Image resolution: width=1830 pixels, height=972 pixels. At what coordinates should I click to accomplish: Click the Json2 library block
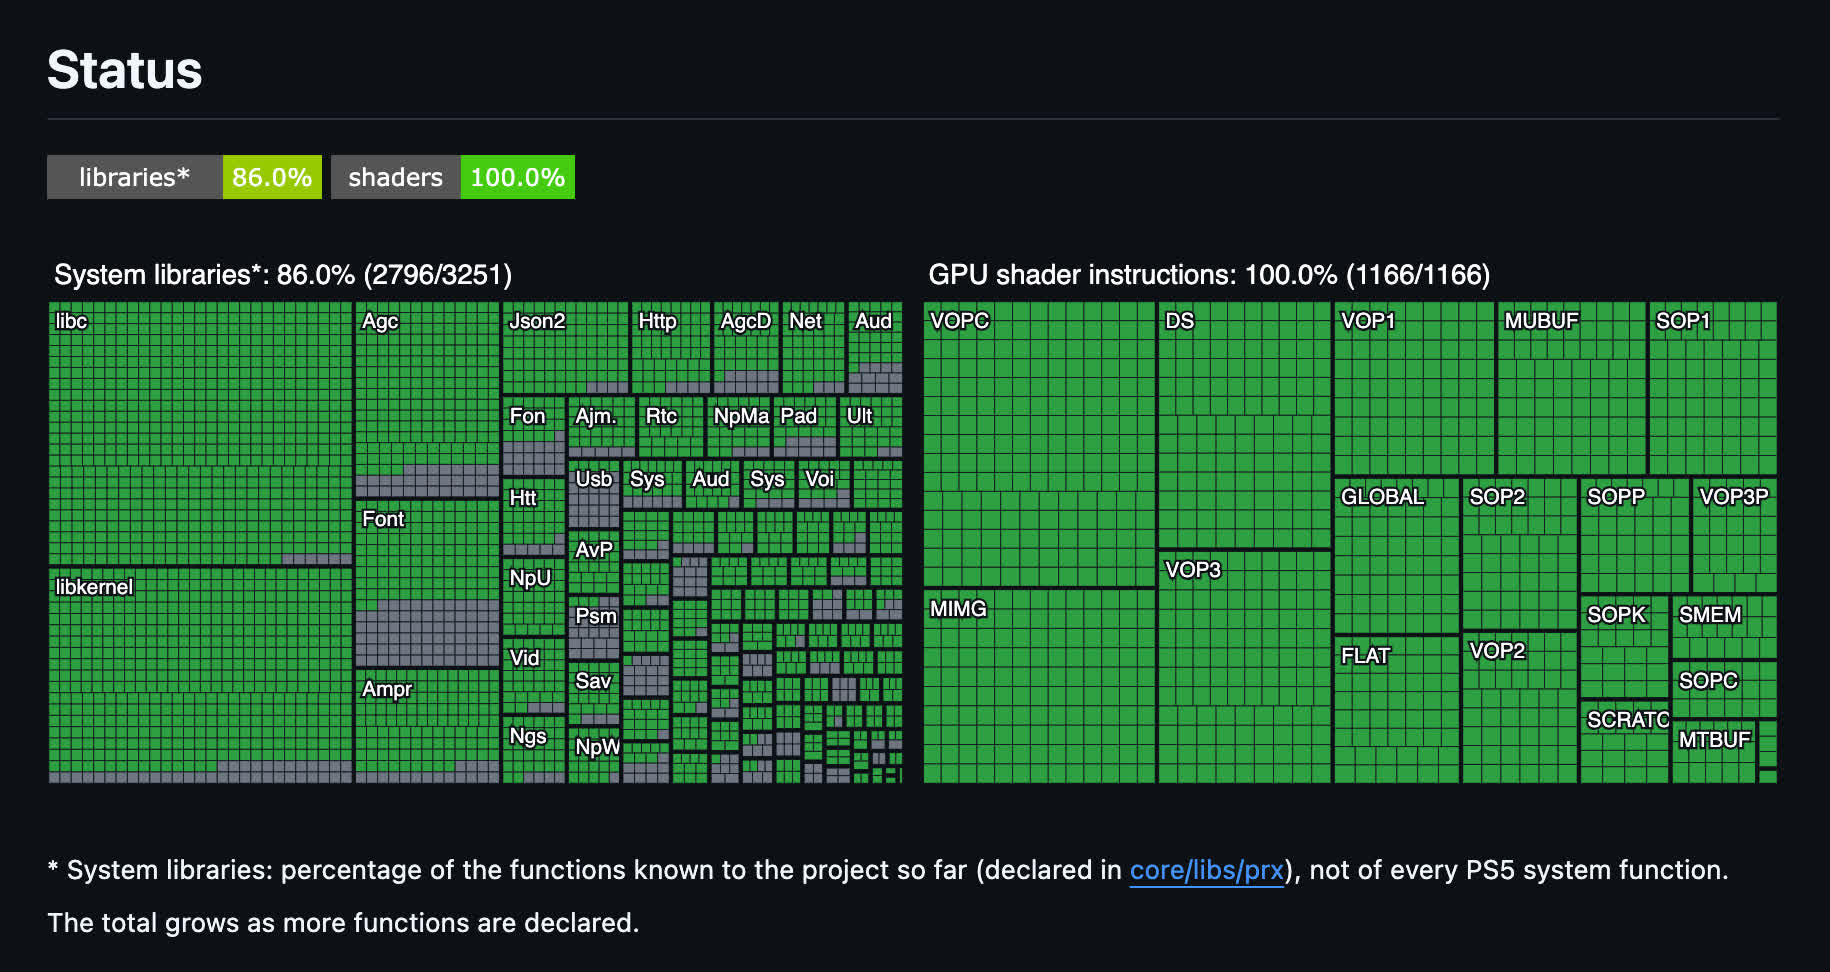(565, 348)
